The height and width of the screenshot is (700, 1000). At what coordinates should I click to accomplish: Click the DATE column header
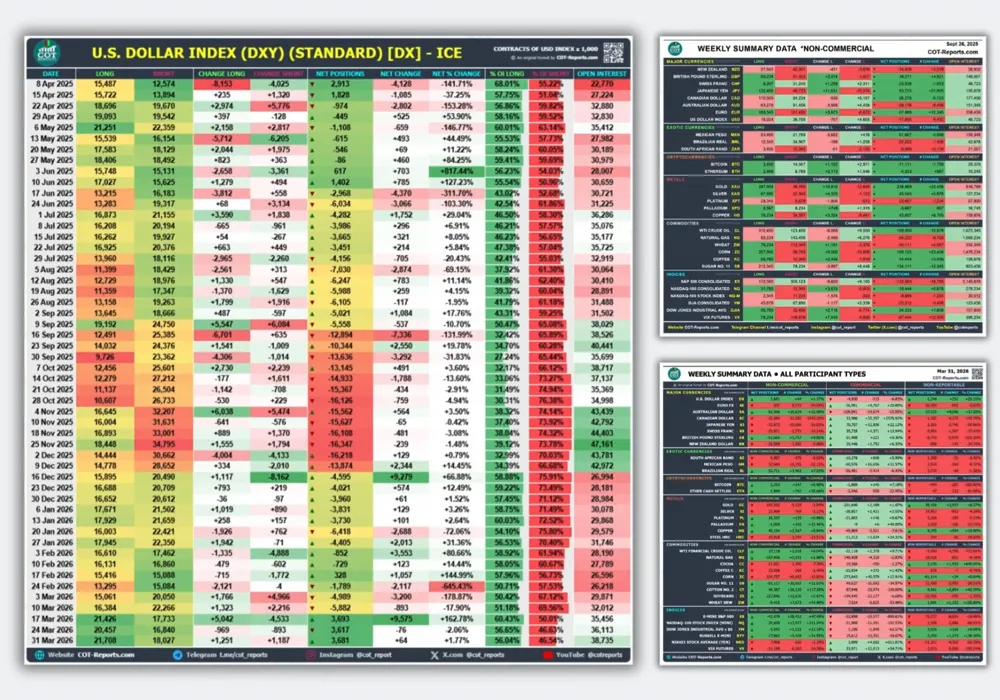click(x=51, y=74)
